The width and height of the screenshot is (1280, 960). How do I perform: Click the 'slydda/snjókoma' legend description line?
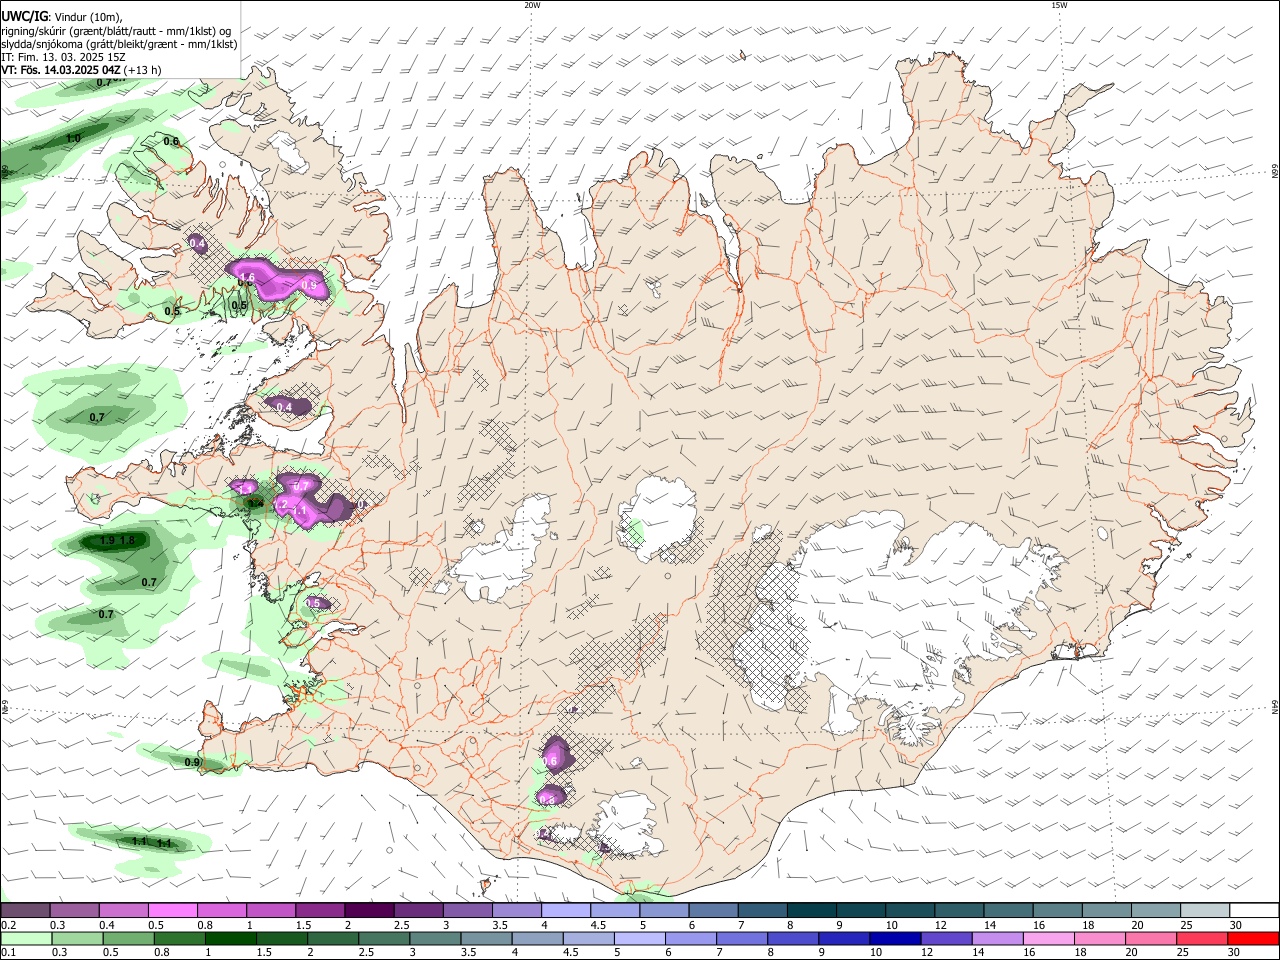pyautogui.click(x=119, y=44)
